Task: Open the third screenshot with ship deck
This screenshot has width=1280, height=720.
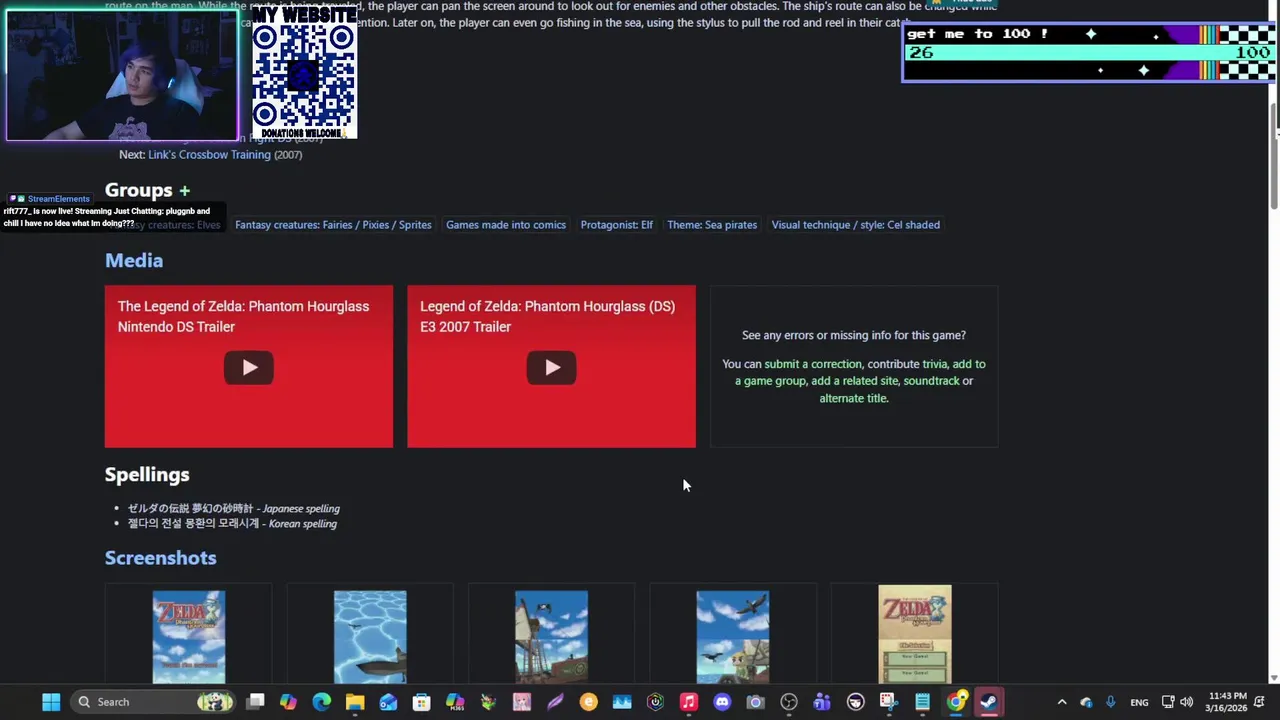Action: tap(551, 637)
